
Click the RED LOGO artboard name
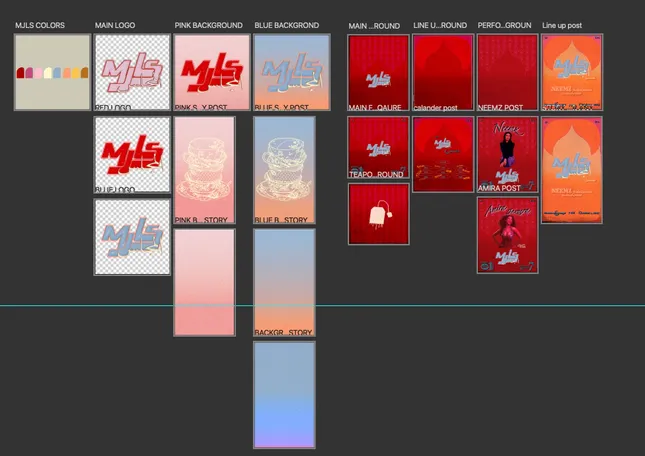[113, 107]
